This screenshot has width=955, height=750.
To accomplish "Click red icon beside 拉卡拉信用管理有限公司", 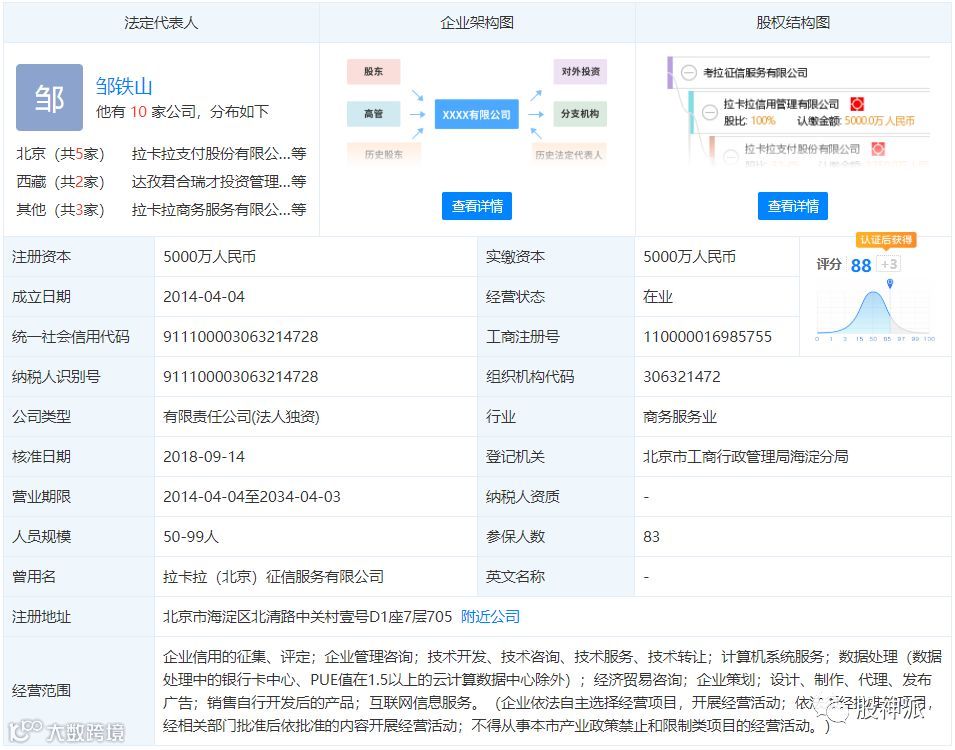I will pos(858,104).
